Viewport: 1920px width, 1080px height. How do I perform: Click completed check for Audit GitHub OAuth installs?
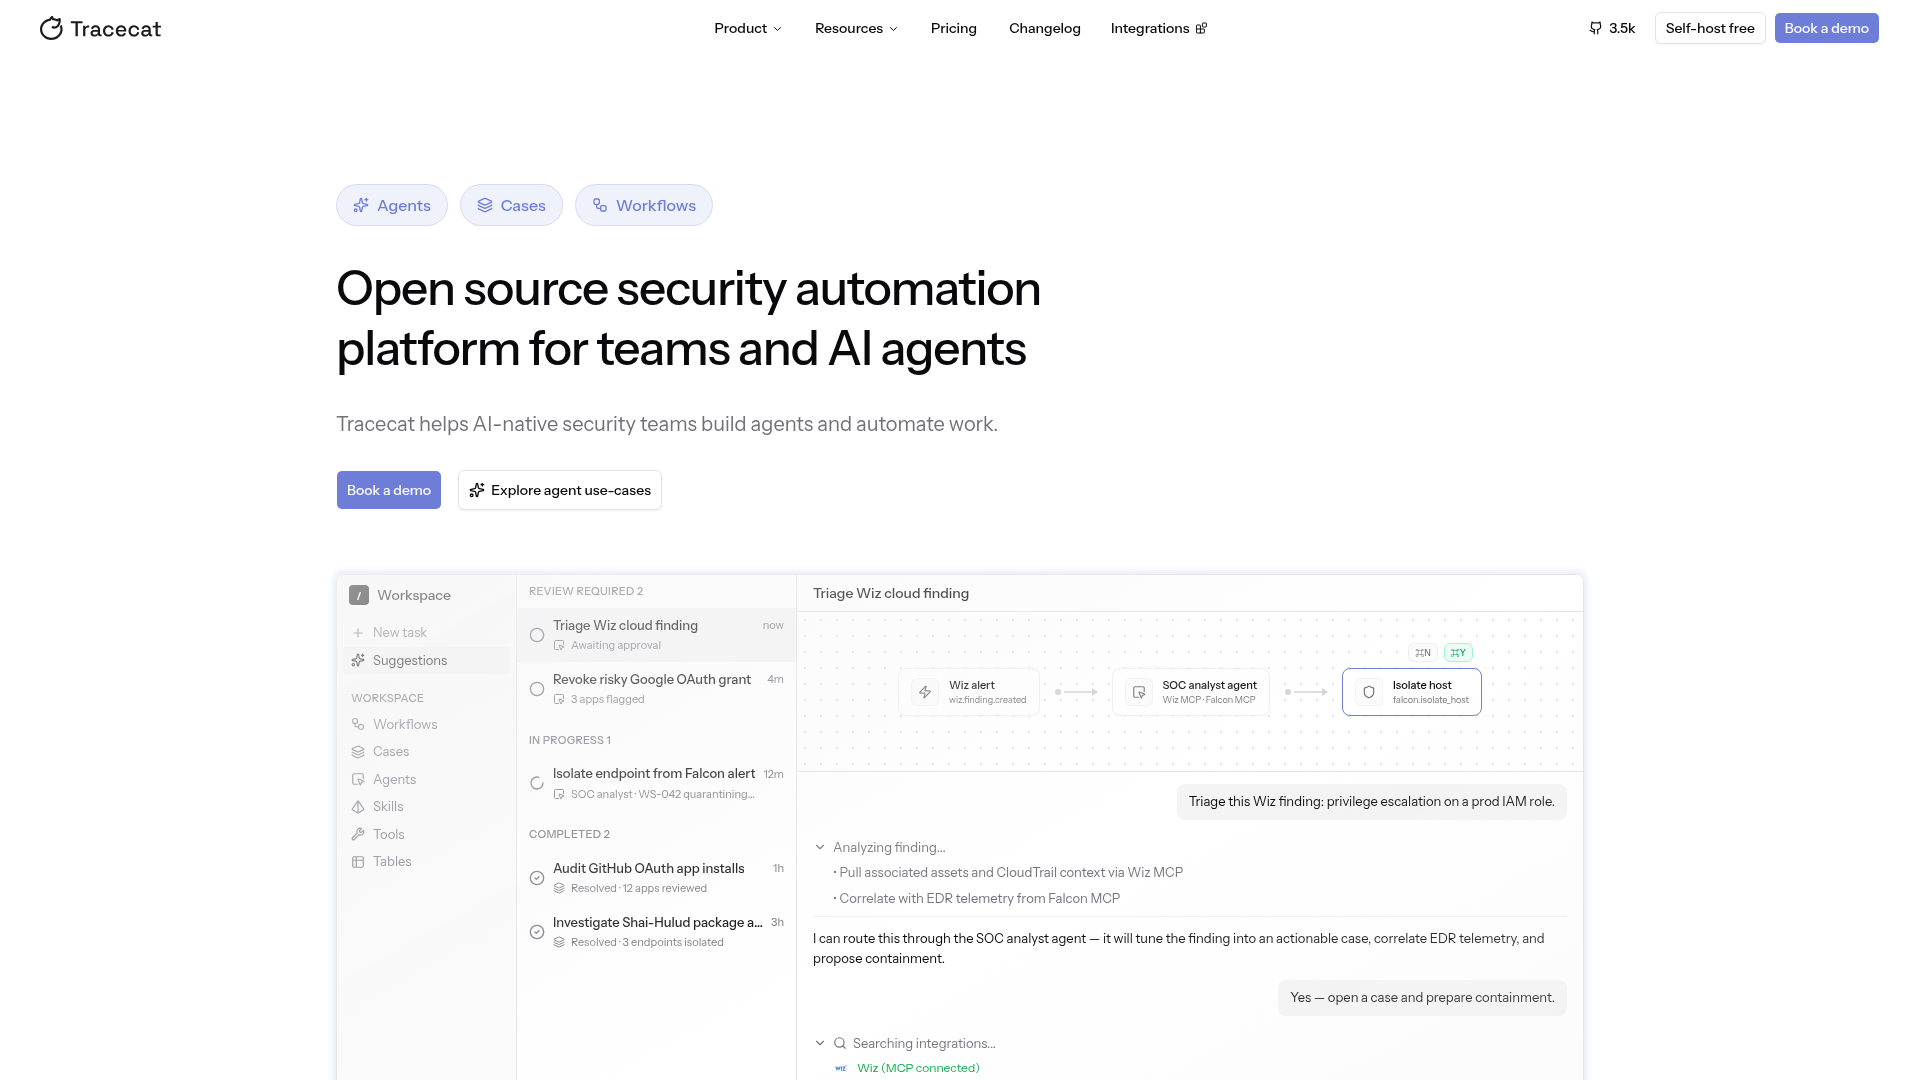[x=537, y=878]
